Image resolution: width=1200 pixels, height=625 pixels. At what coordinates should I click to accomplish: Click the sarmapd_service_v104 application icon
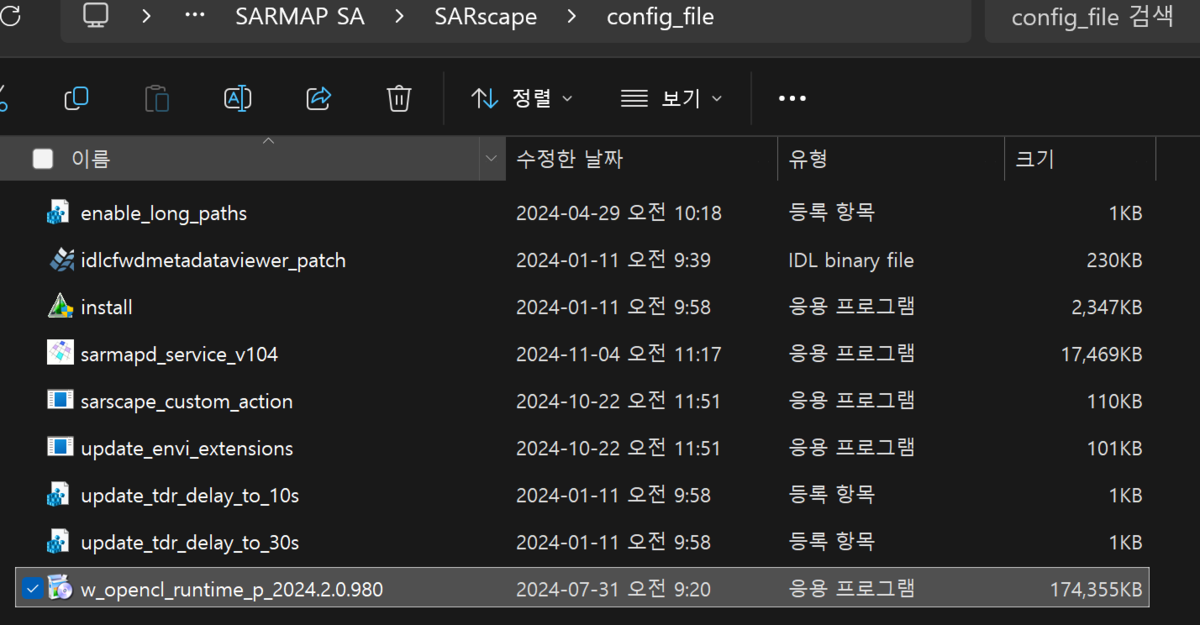point(58,353)
